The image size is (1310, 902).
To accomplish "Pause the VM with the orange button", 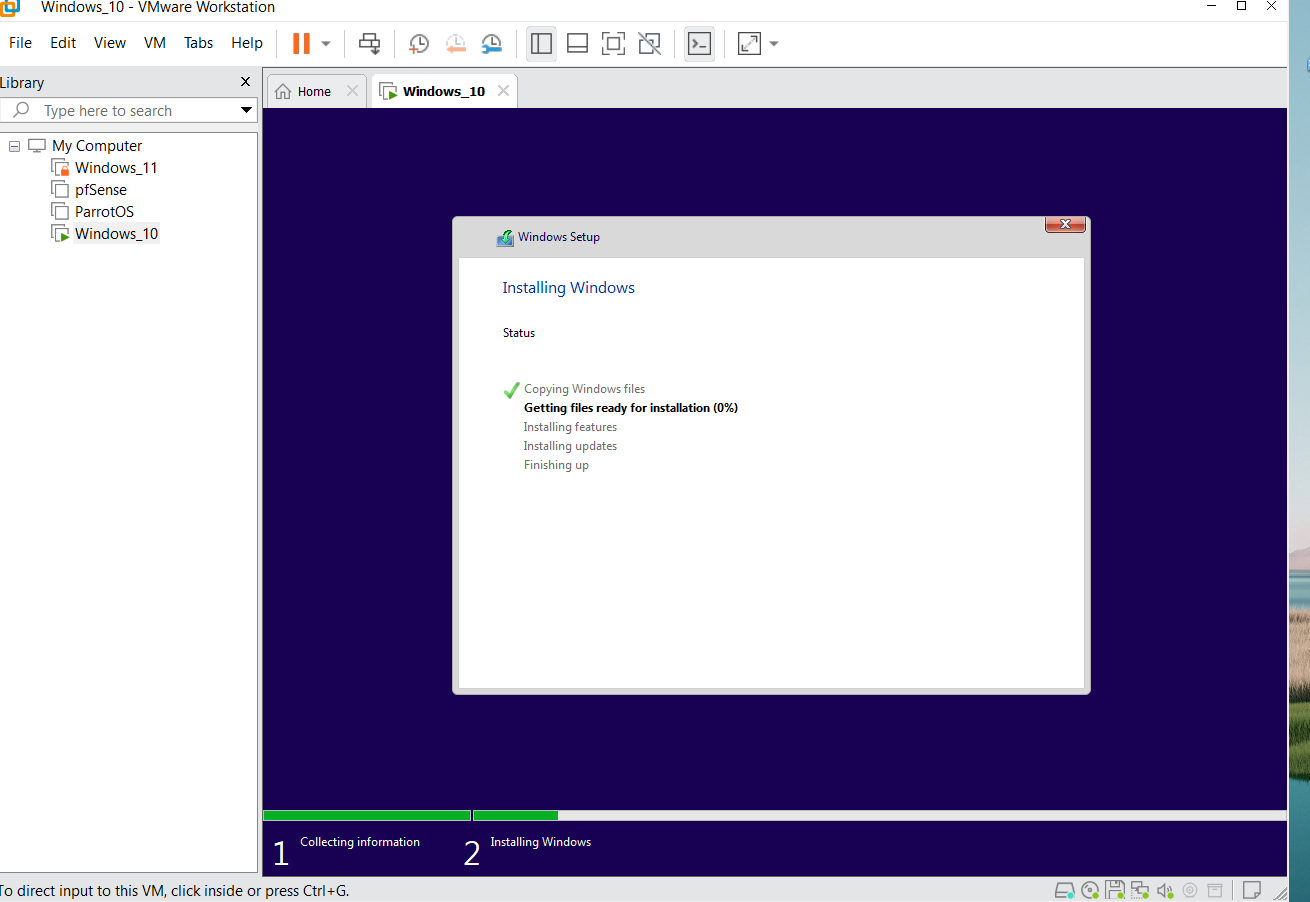I will pyautogui.click(x=301, y=43).
